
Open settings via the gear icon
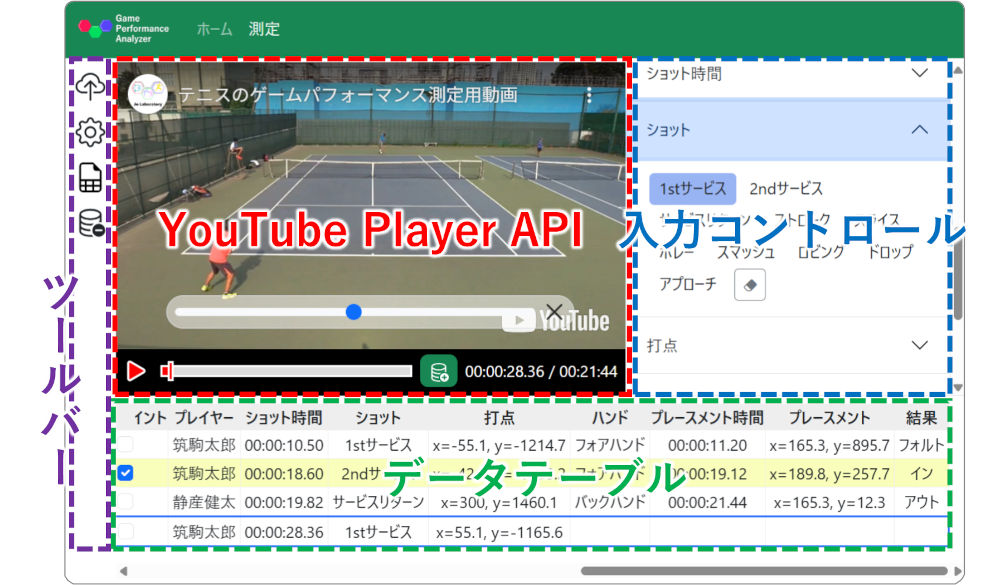point(90,132)
